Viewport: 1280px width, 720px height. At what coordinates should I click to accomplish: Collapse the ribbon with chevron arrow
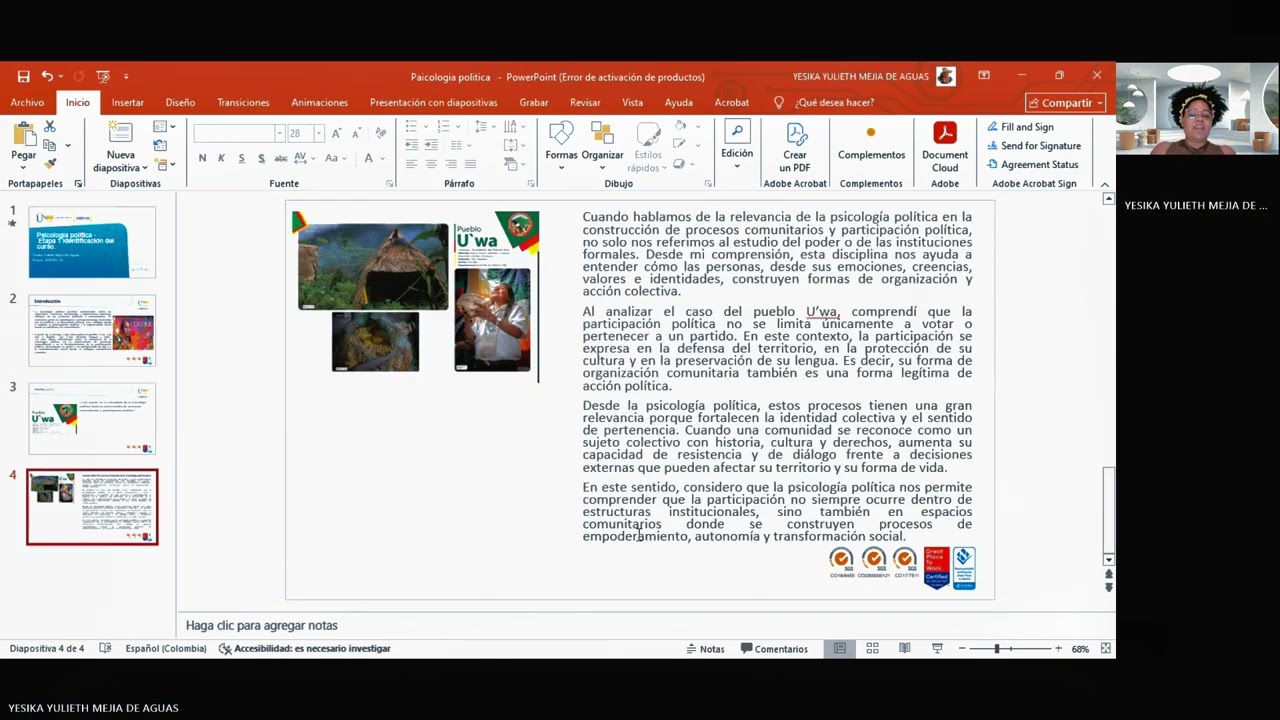pyautogui.click(x=1105, y=184)
